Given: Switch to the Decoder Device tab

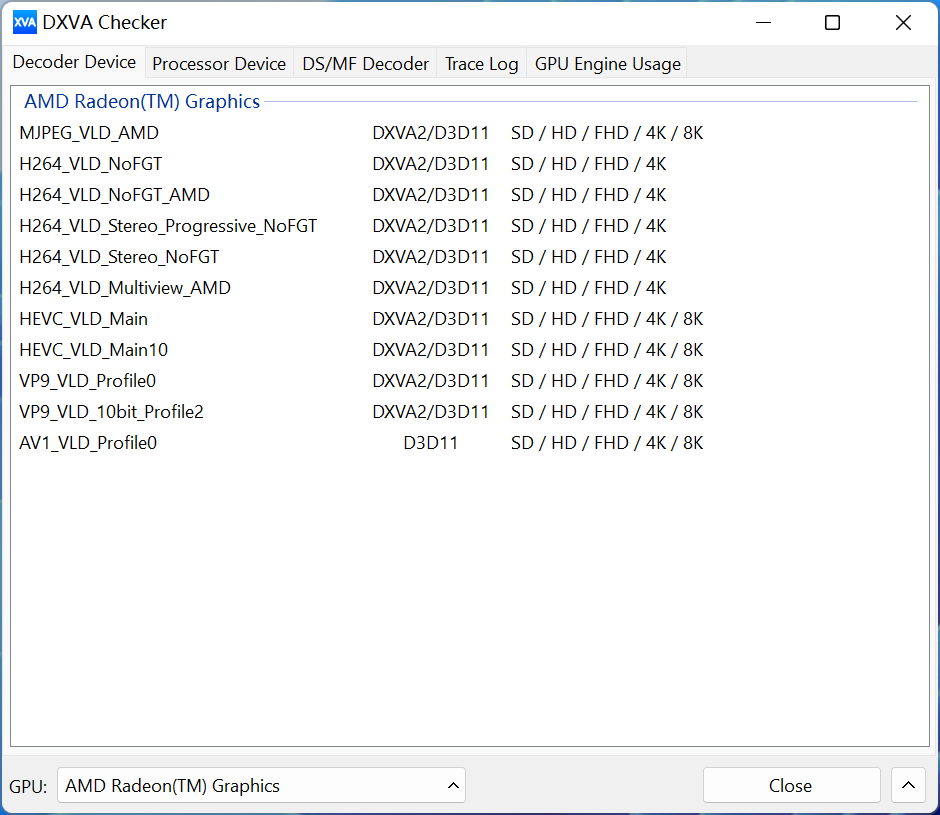Looking at the screenshot, I should pyautogui.click(x=74, y=62).
